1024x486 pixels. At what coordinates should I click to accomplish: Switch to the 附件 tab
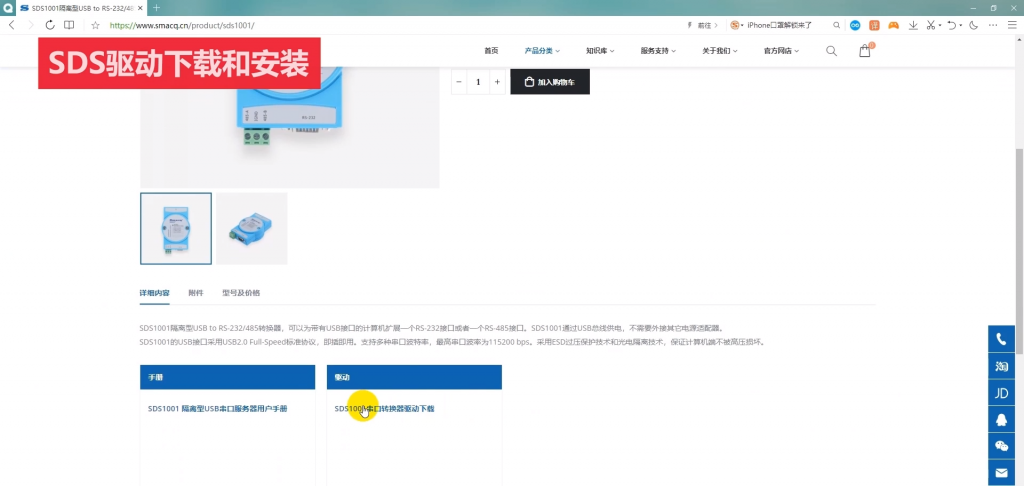pos(196,293)
